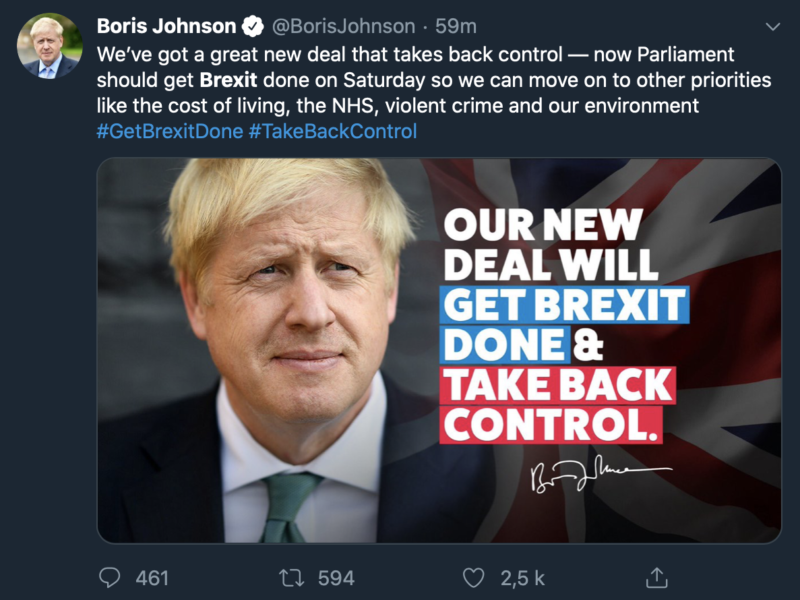Click the reply speech bubble icon

click(x=111, y=577)
